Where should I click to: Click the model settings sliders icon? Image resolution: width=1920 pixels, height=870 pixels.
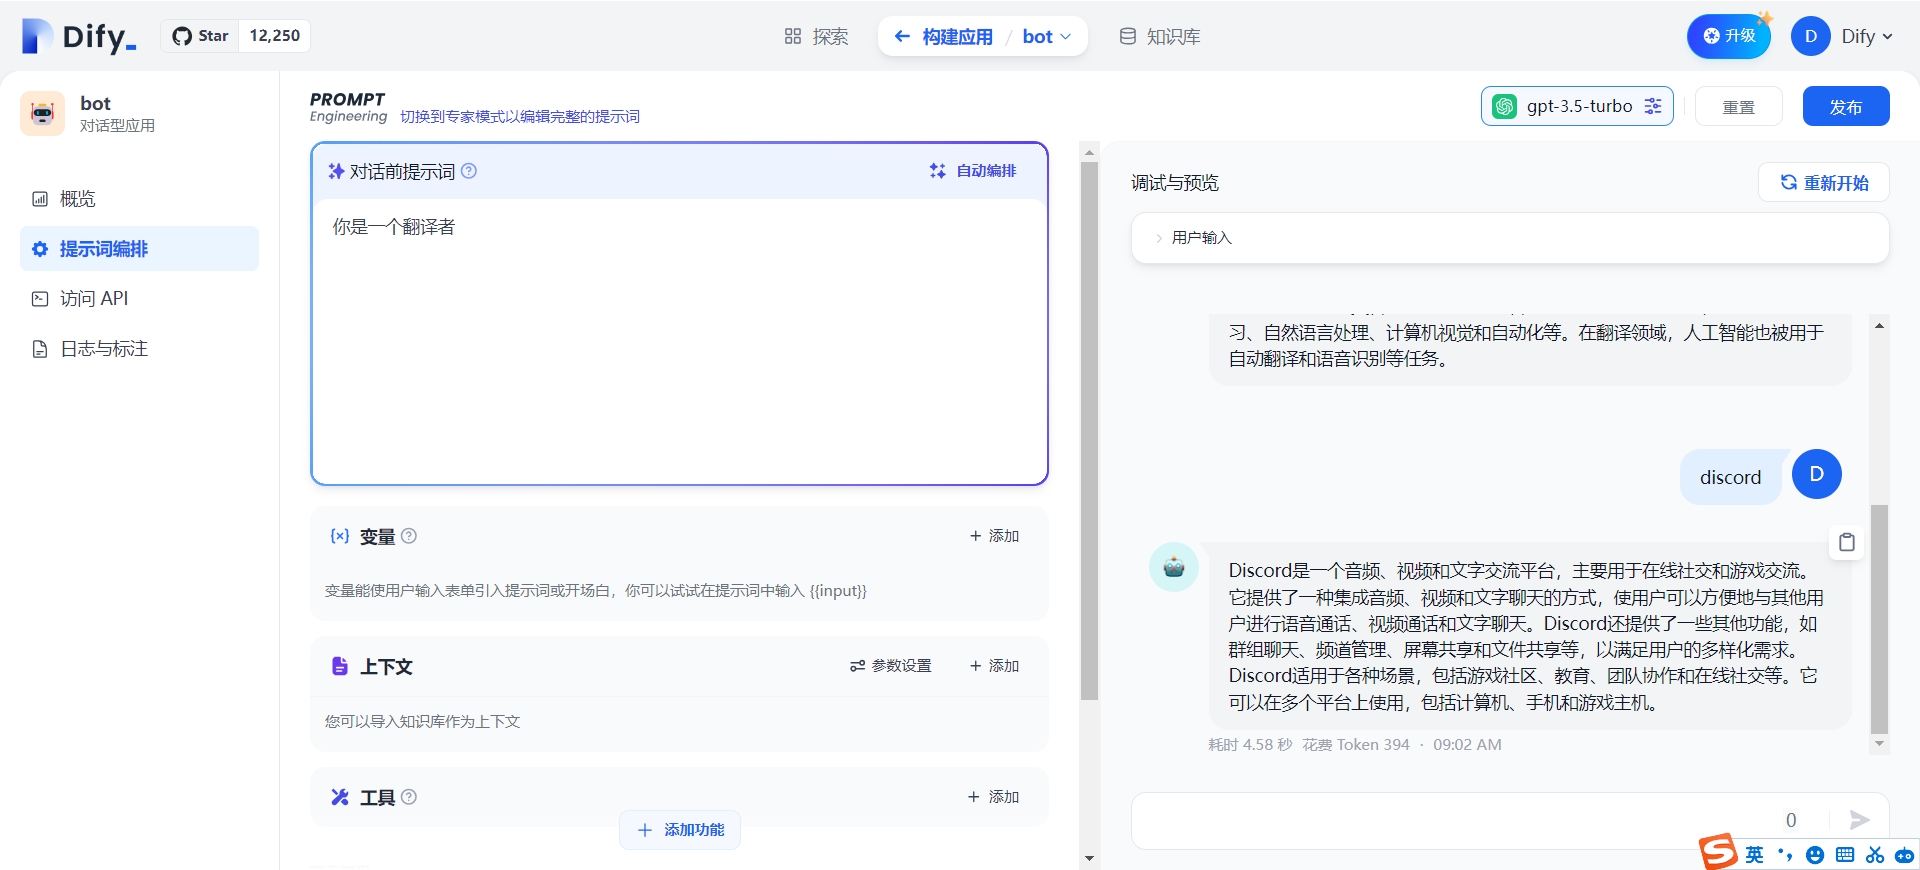tap(1653, 106)
